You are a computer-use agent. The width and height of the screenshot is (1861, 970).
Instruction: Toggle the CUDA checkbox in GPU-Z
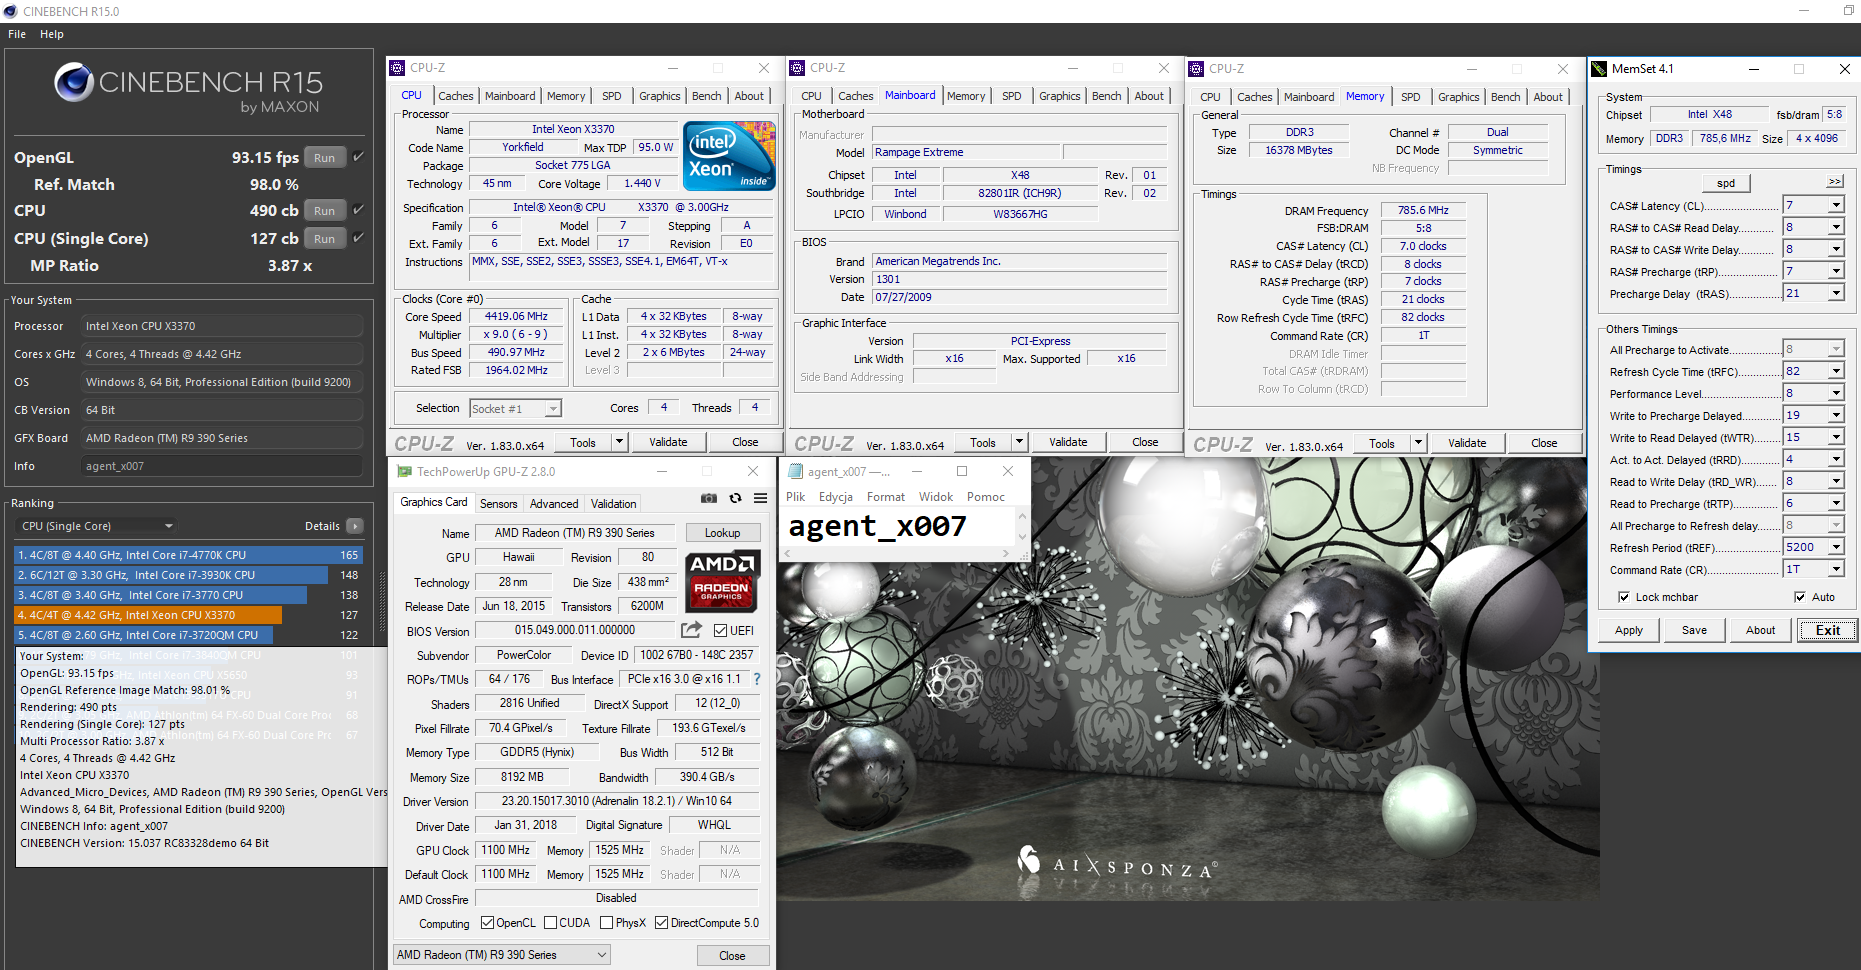pos(550,923)
